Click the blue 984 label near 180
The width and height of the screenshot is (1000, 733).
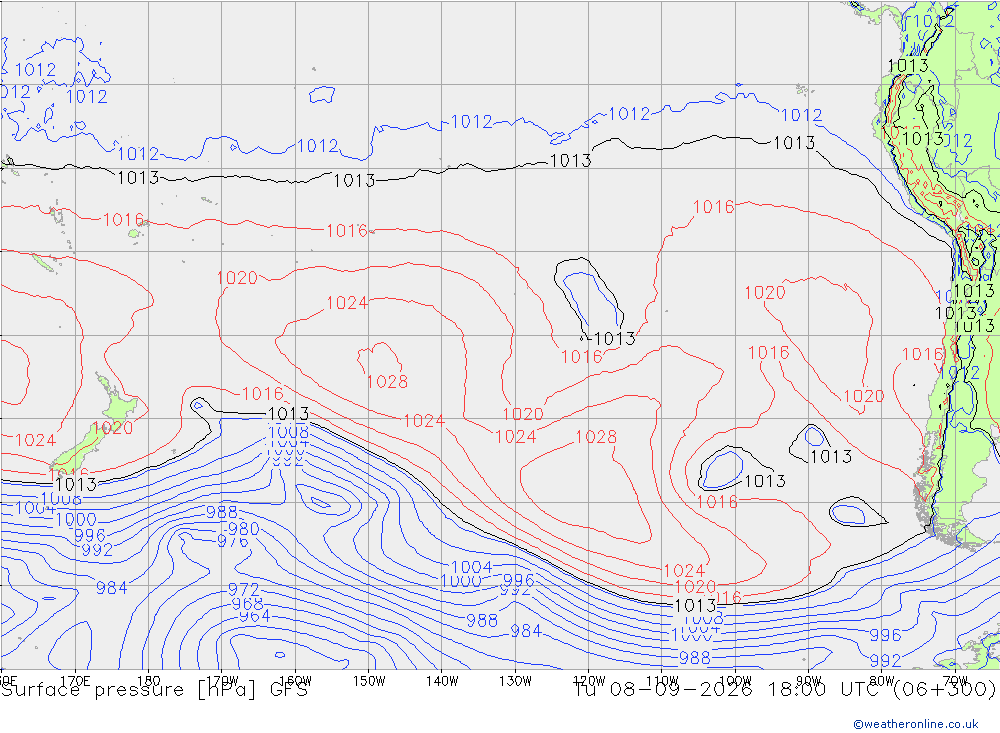[x=112, y=588]
